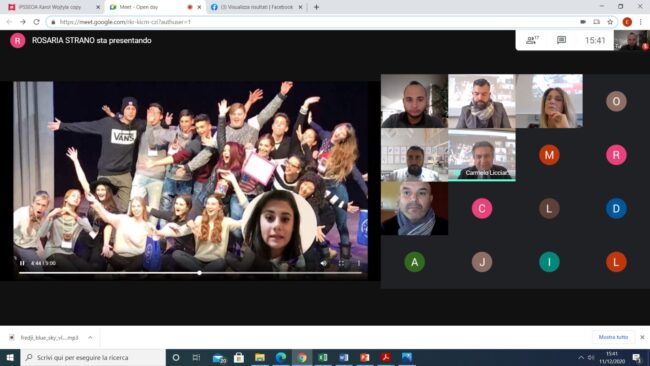Image resolution: width=650 pixels, height=366 pixels.
Task: Click the brown participant avatar L
Action: point(549,208)
